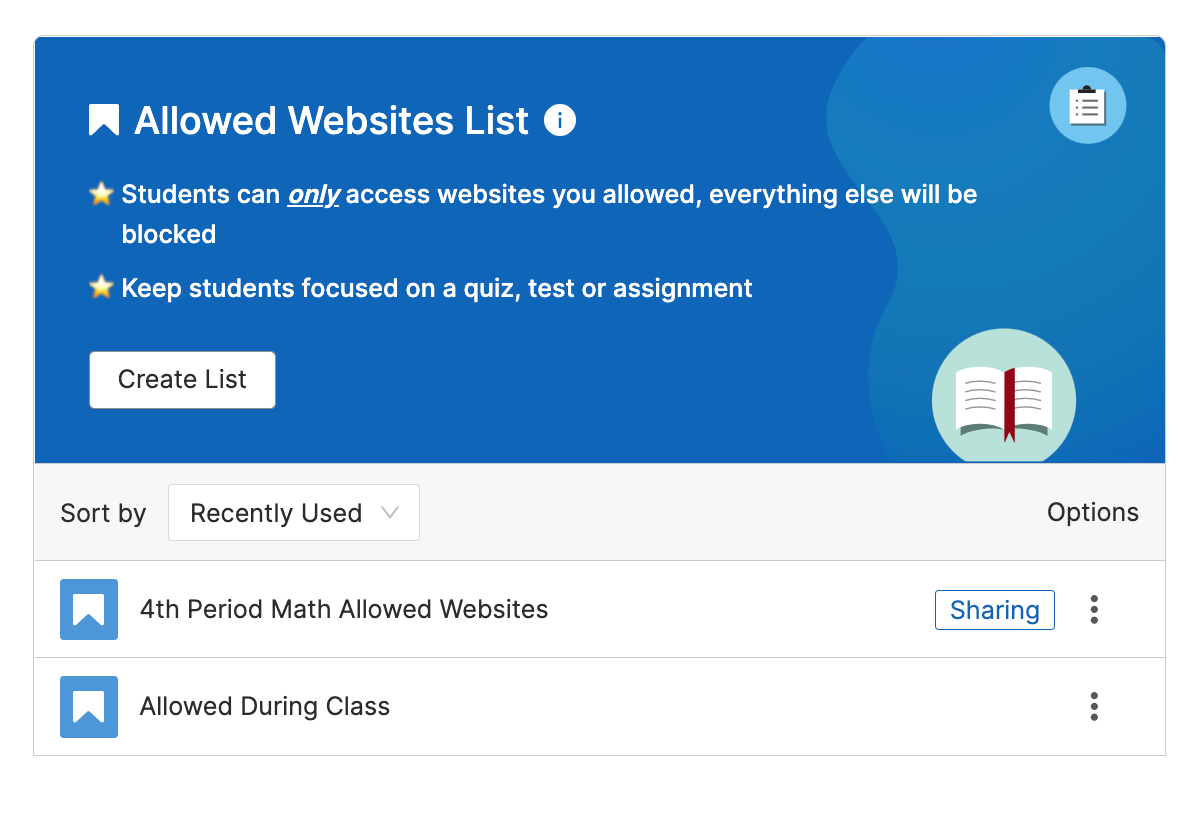1202x826 pixels.
Task: Click the star beside the quiz focus tip
Action: (100, 287)
